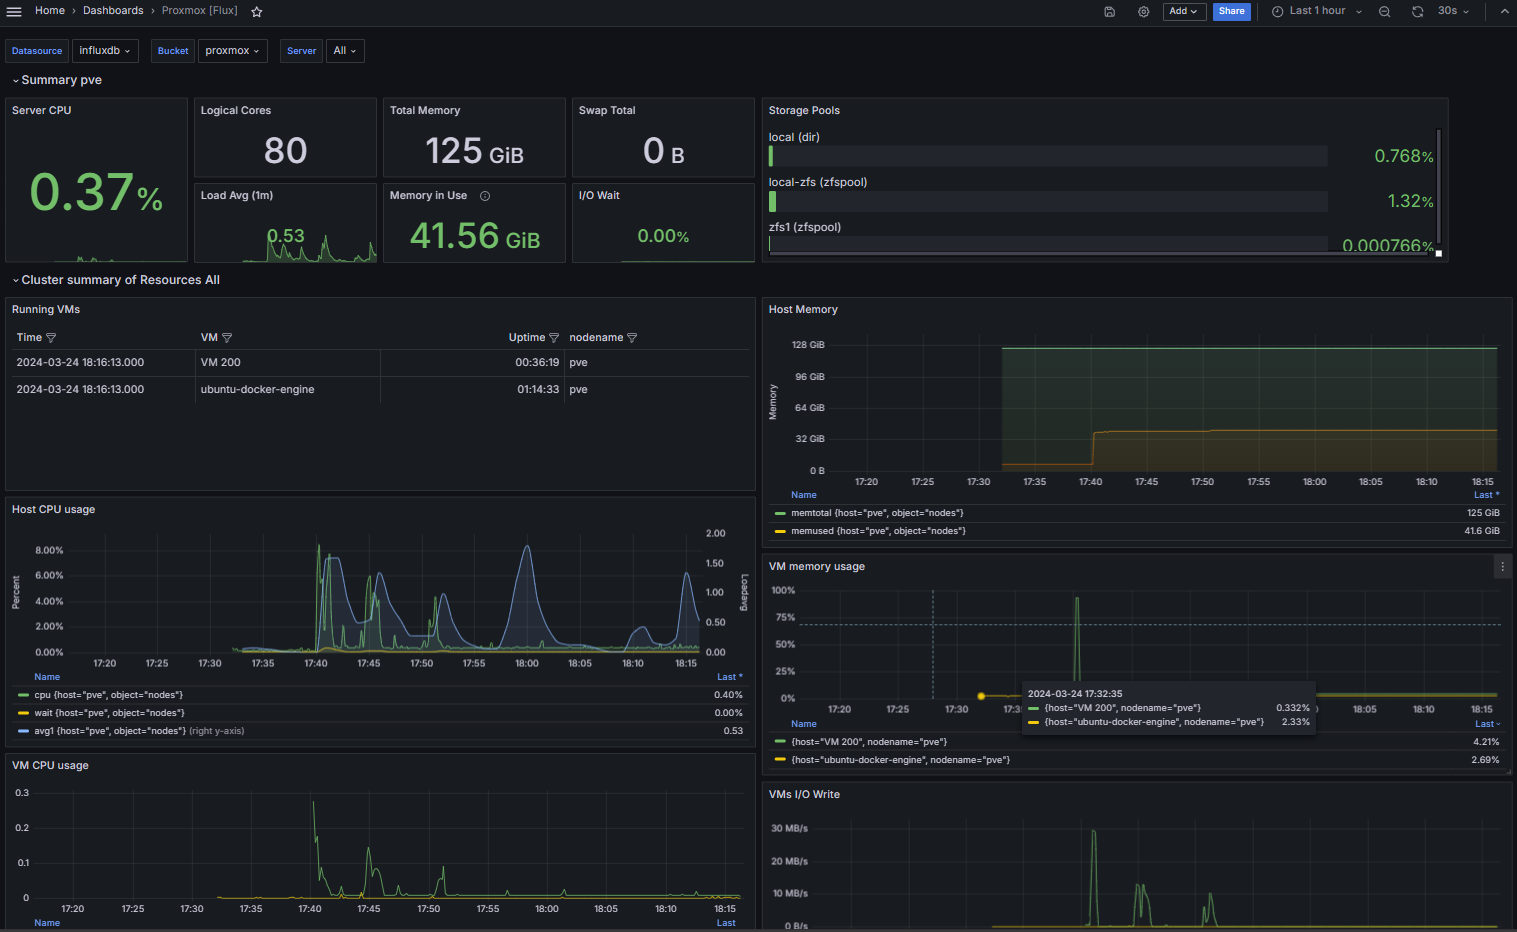Click Name header in Host Memory legend
Screen dimensions: 1517x932
[804, 495]
